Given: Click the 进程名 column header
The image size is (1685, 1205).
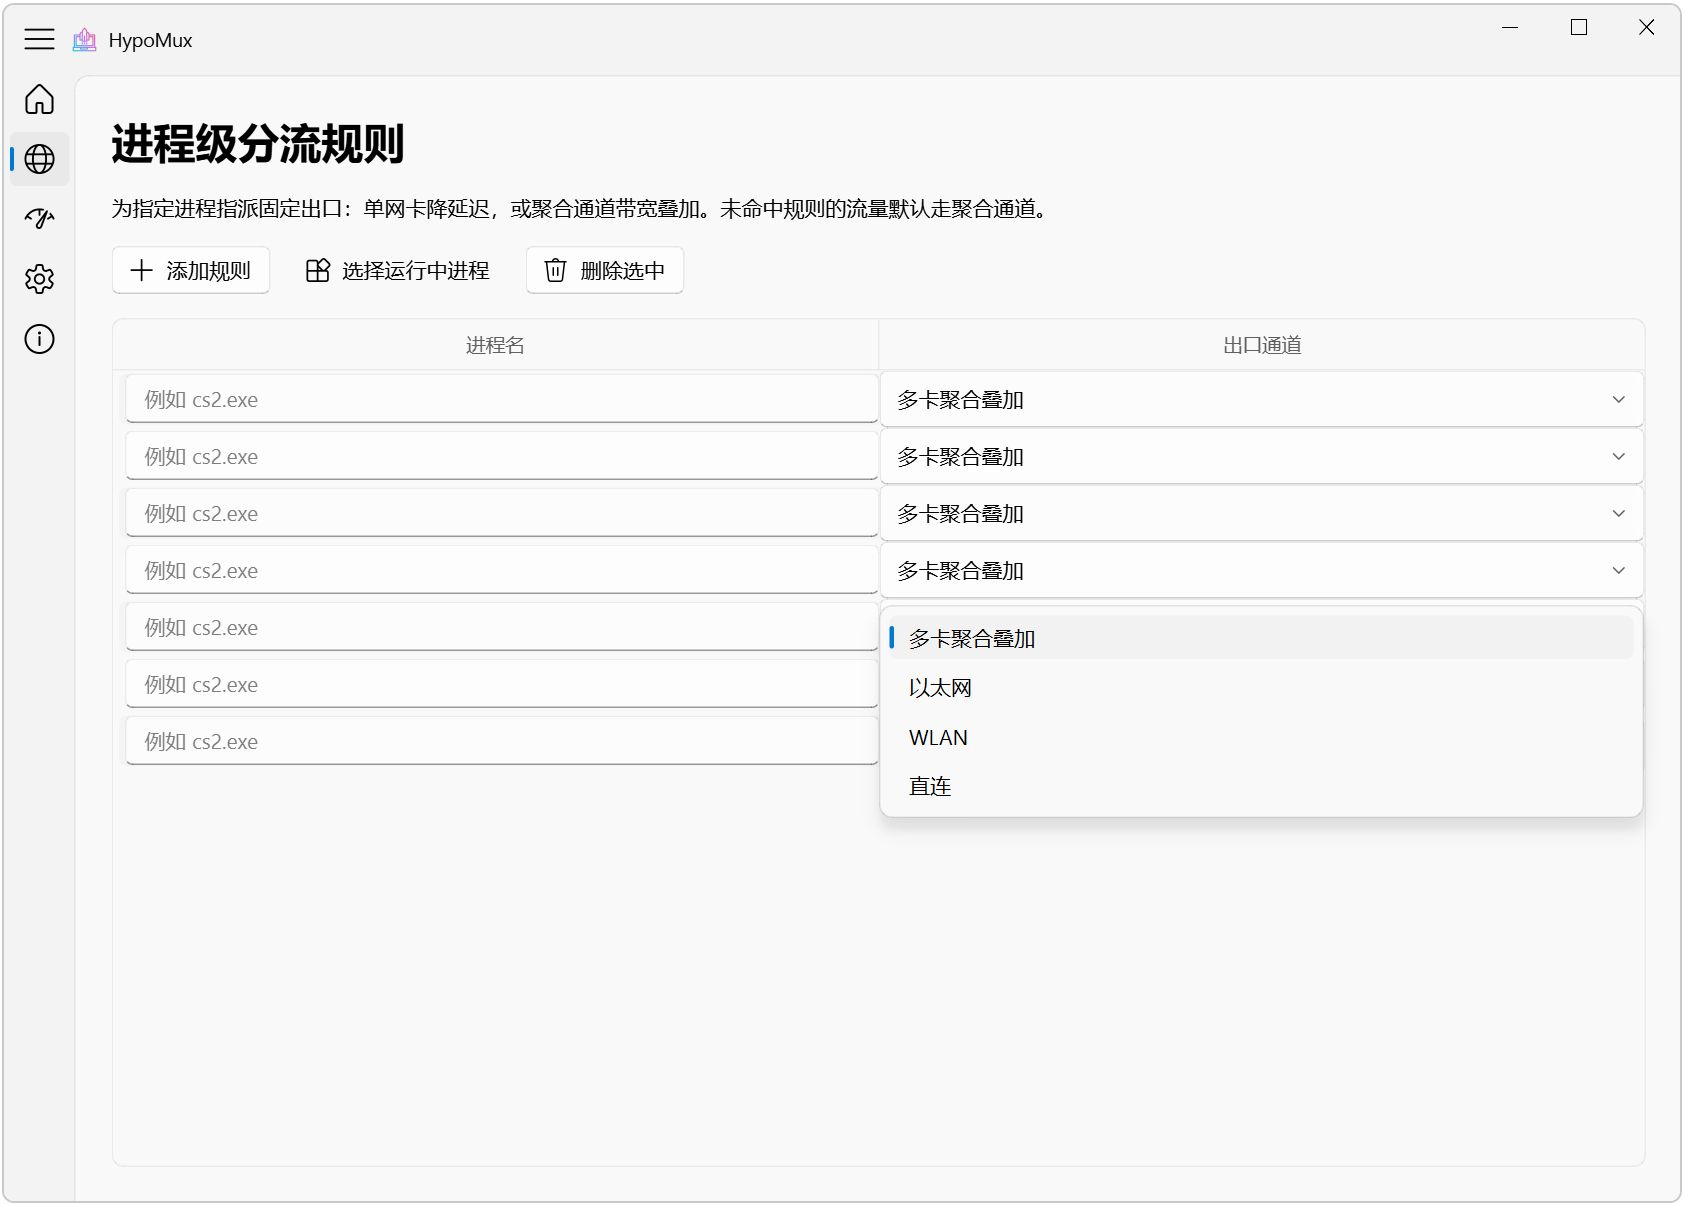Looking at the screenshot, I should [495, 346].
